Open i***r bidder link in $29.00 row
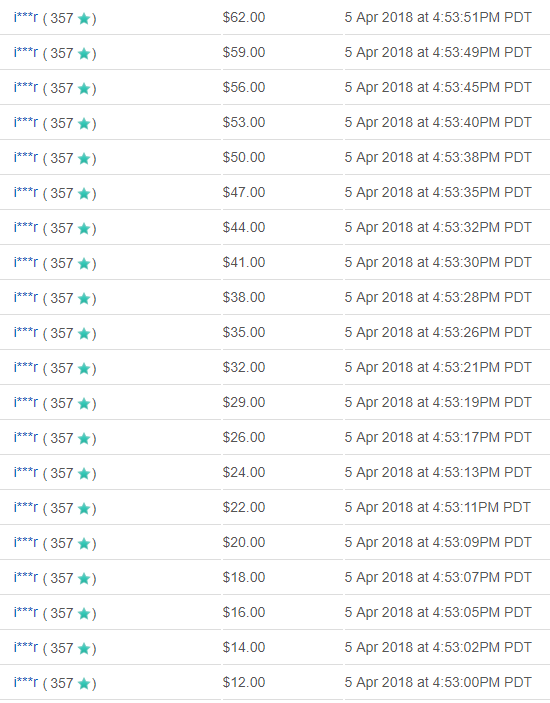 [x=26, y=402]
